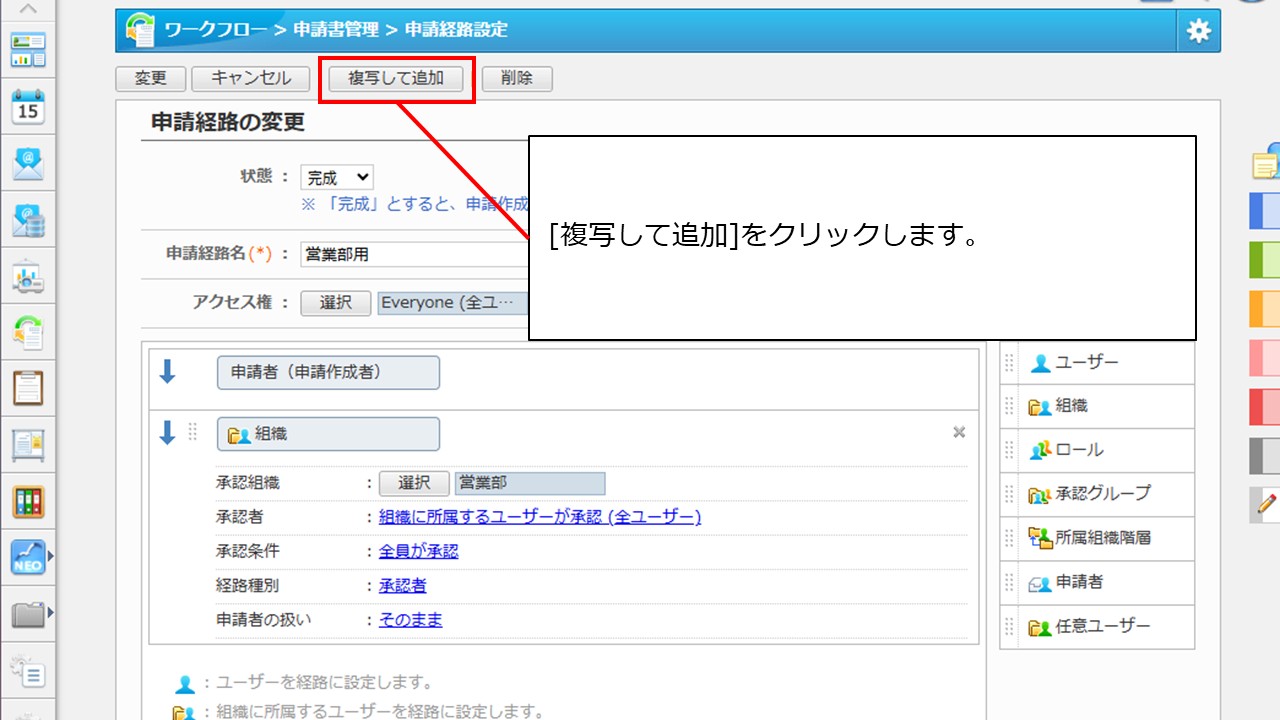Click the Everyone access rights field
This screenshot has width=1280, height=720.
453,303
